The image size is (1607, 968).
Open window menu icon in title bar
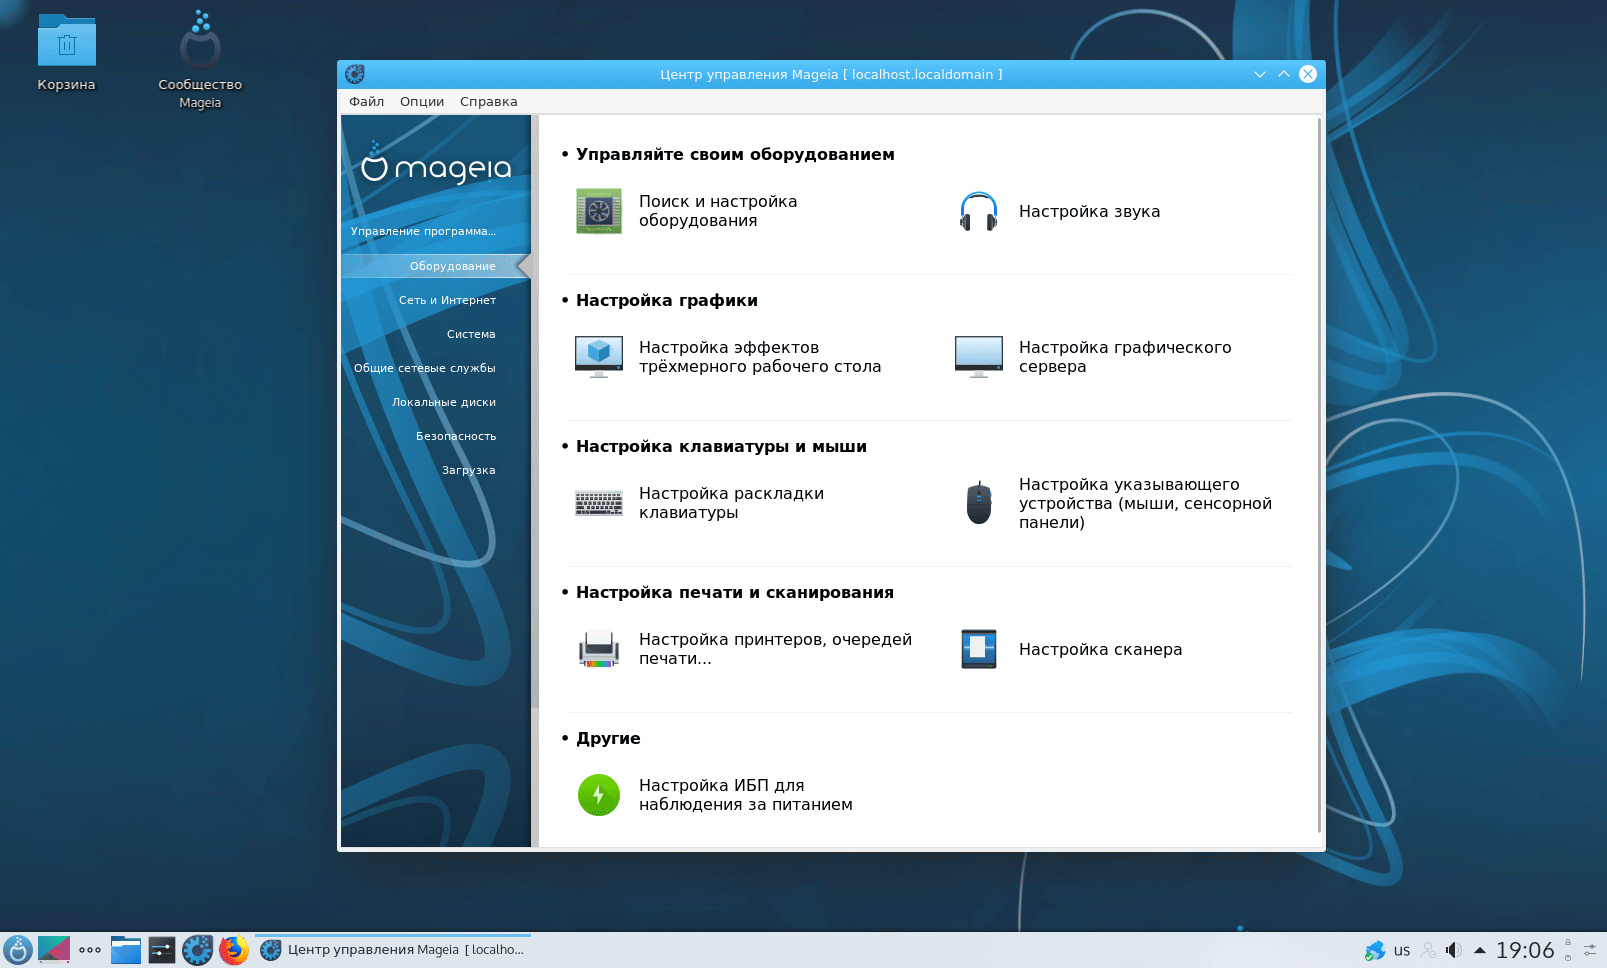(x=355, y=74)
